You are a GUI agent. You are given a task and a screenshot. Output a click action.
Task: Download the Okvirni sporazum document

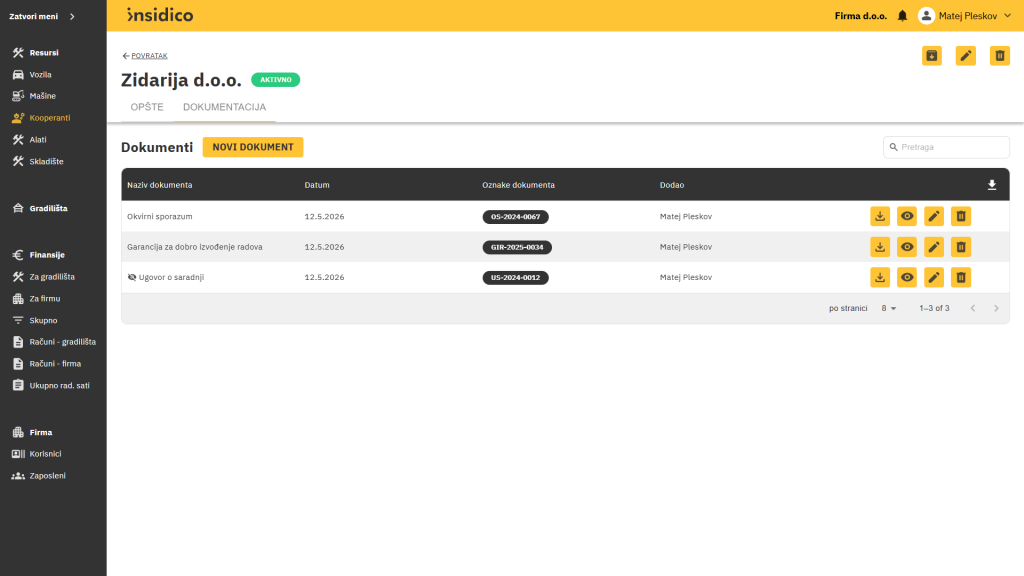pyautogui.click(x=880, y=216)
